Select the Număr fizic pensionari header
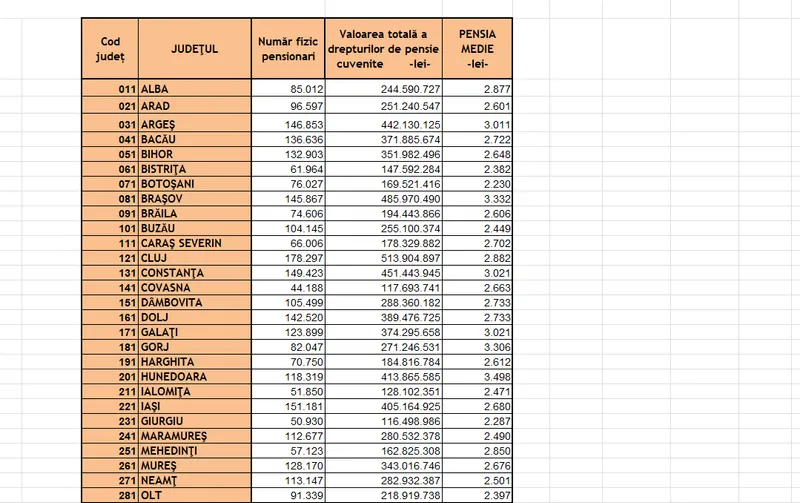The width and height of the screenshot is (800, 503). (x=288, y=48)
